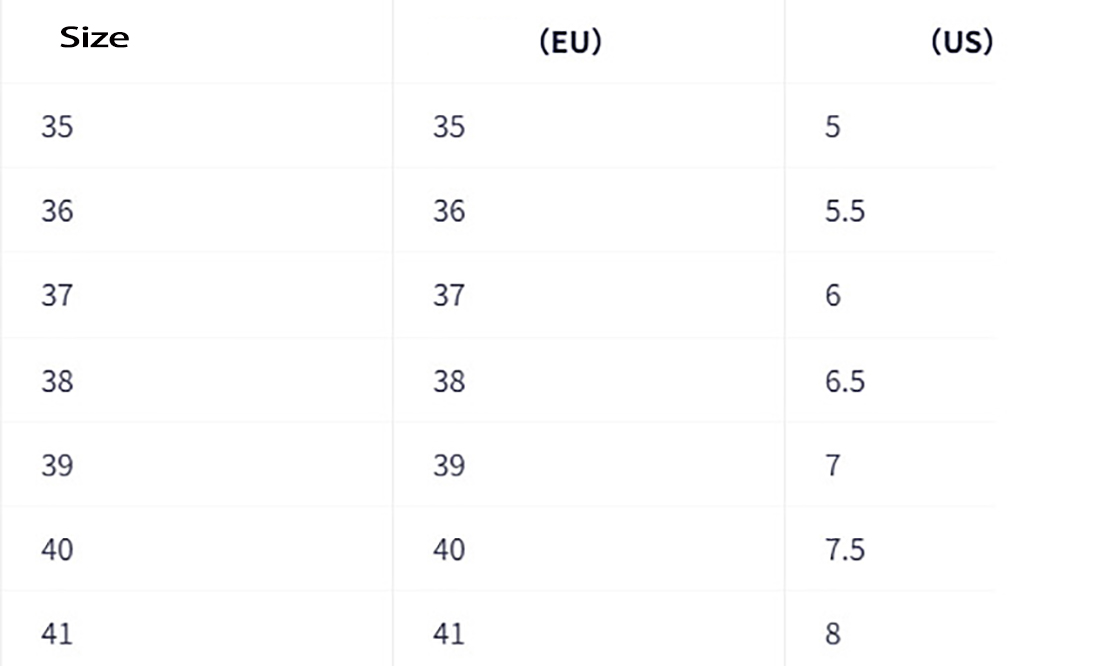Click the (EU) column header
This screenshot has width=1113, height=666.
[x=570, y=43]
